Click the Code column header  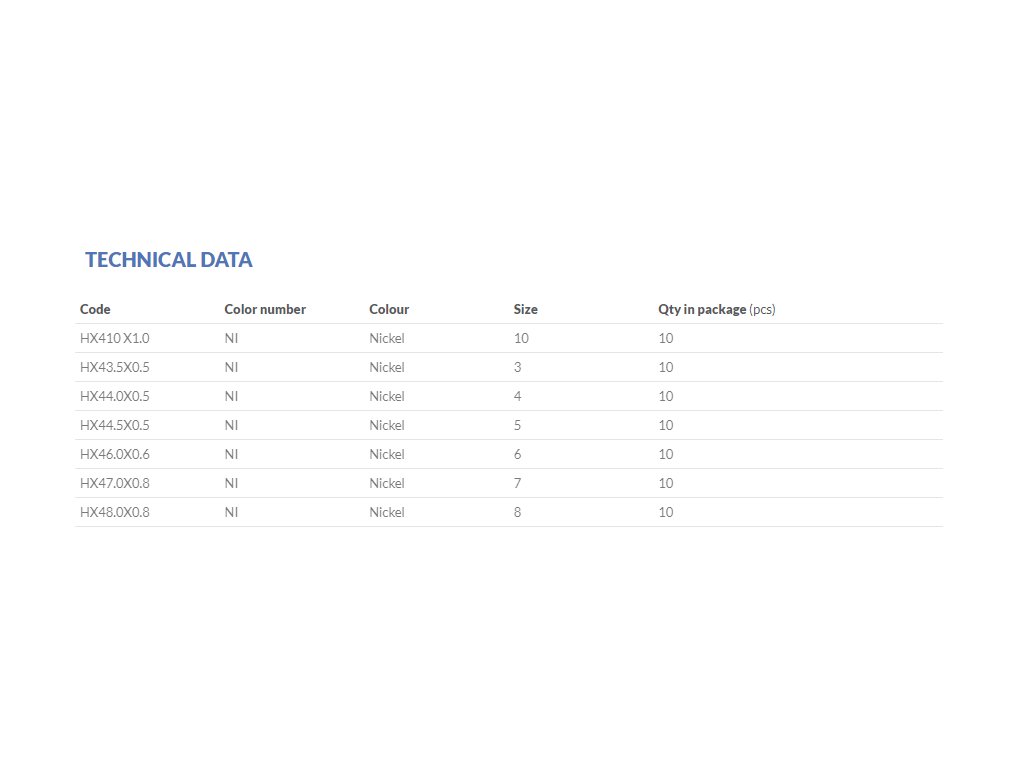95,310
